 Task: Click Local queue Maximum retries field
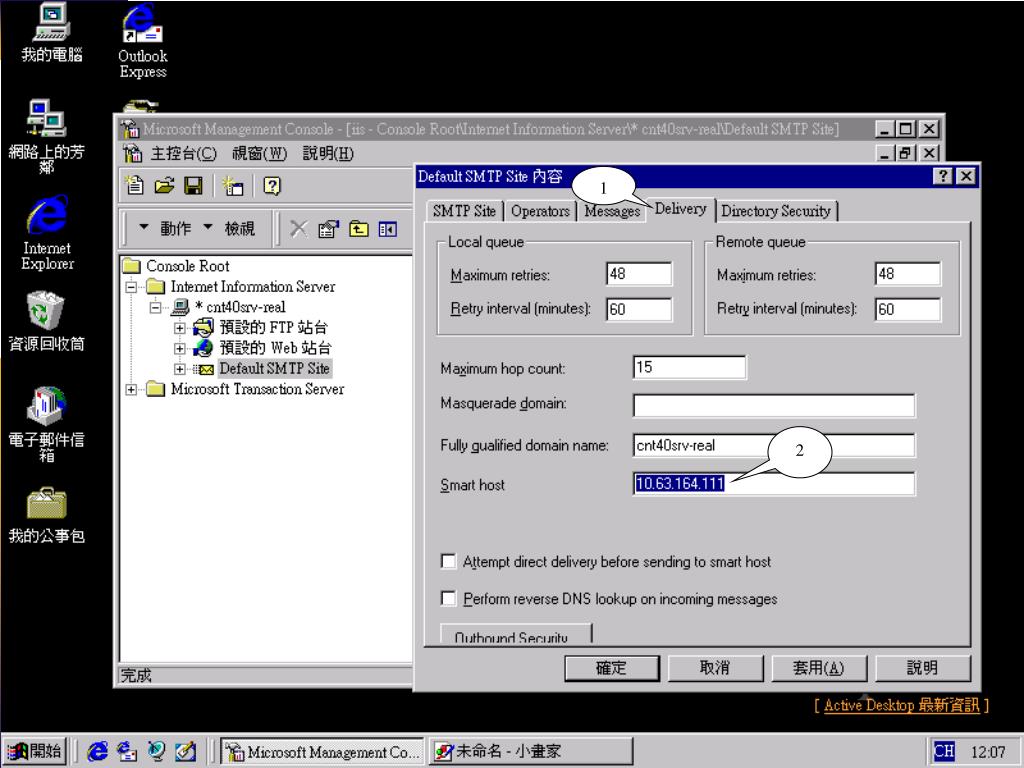(x=639, y=274)
